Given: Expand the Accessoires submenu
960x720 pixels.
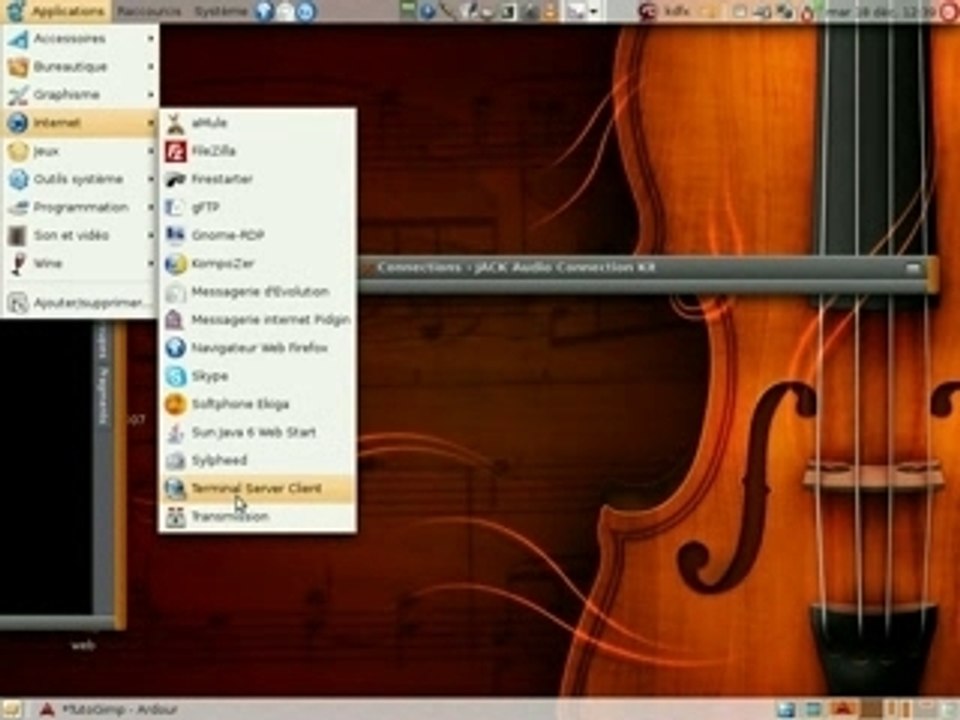Looking at the screenshot, I should coord(80,39).
